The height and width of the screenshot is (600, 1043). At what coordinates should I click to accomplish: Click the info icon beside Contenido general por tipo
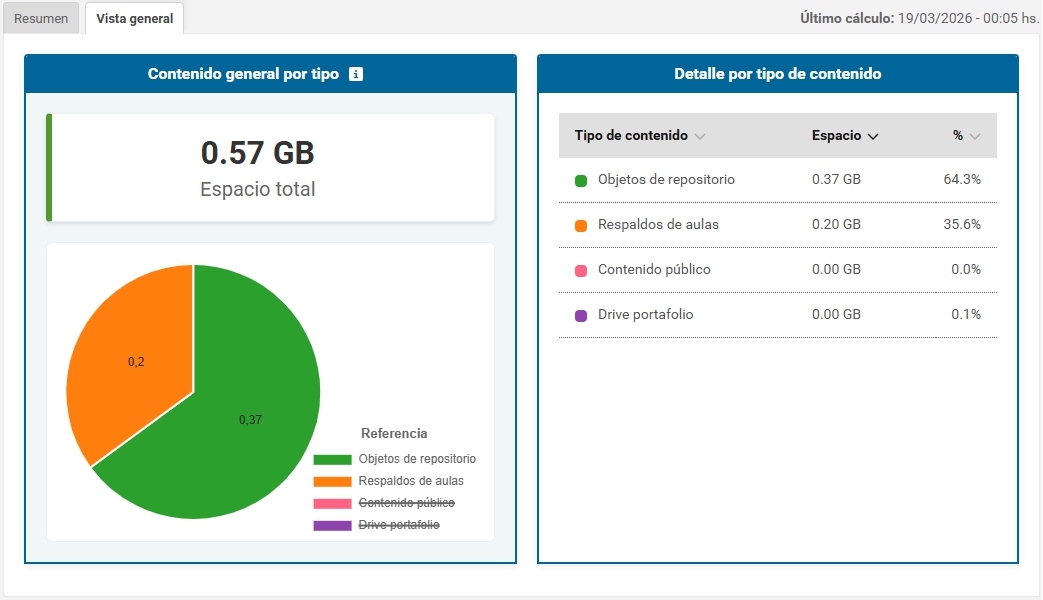[x=356, y=74]
